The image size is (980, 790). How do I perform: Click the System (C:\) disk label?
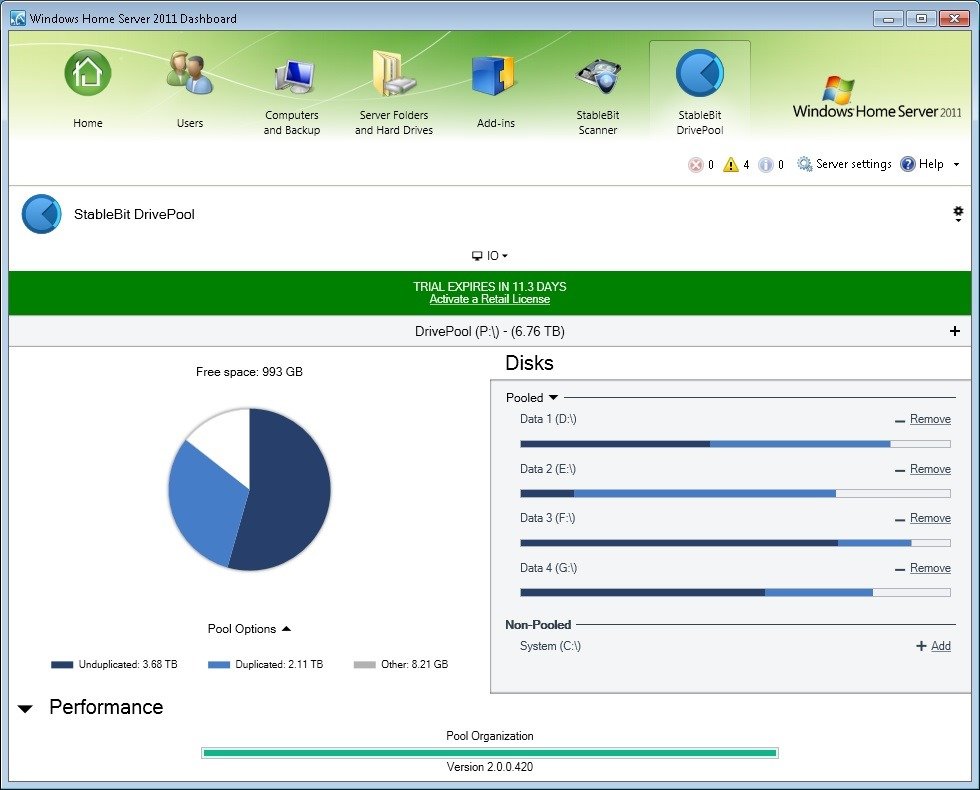coord(550,646)
